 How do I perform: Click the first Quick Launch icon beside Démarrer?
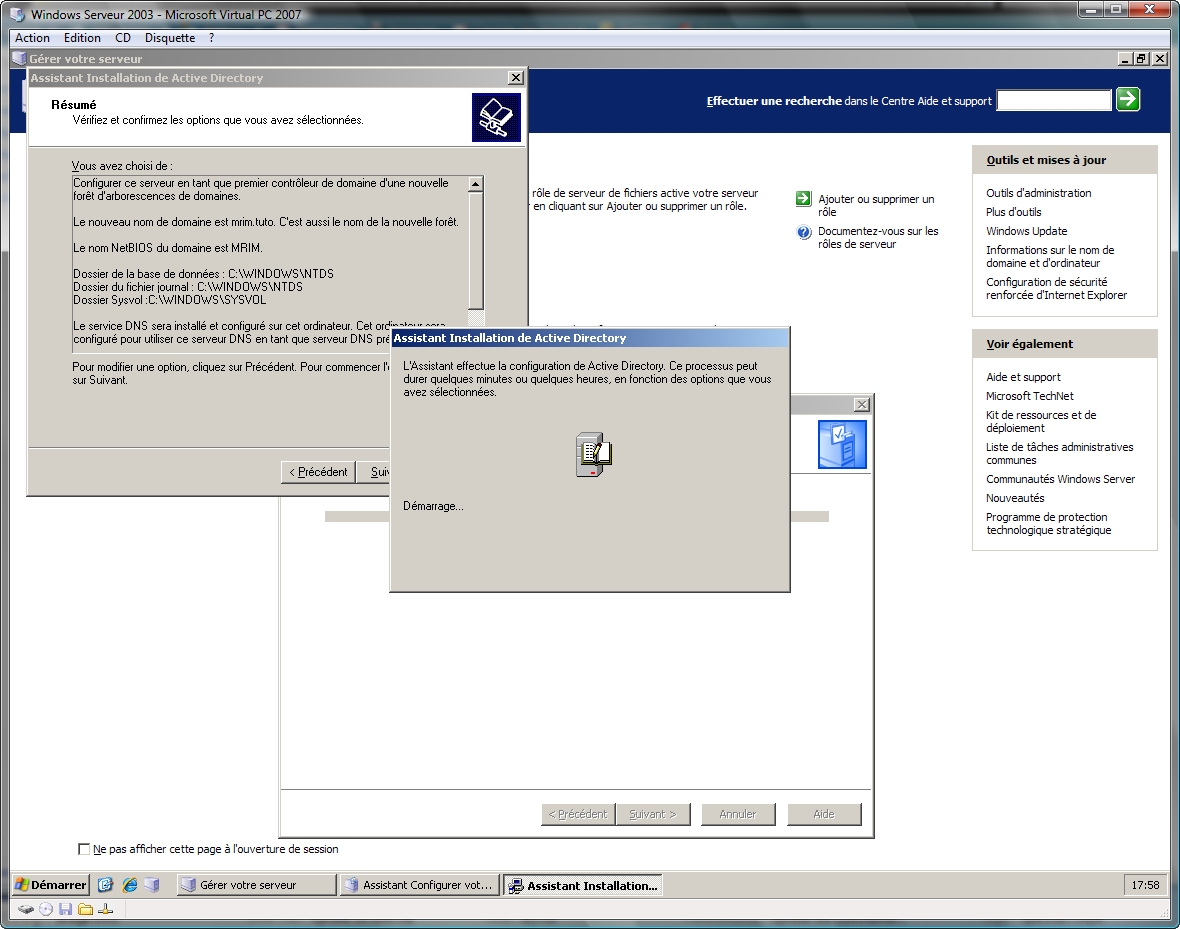pos(105,885)
